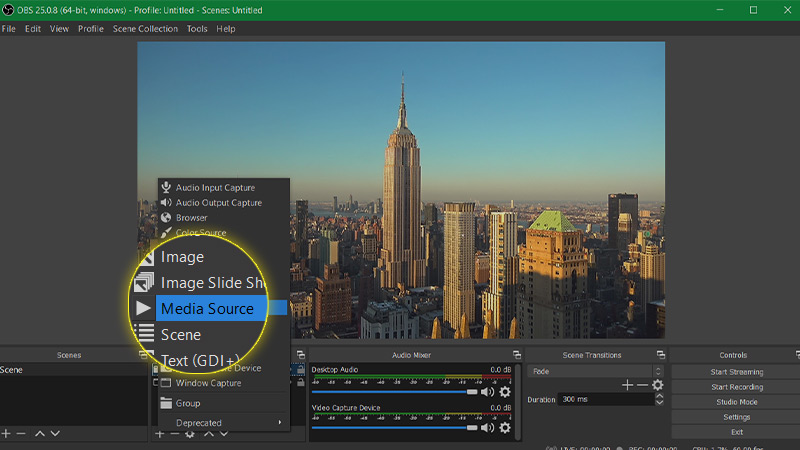Screen dimensions: 800x450
Task: Click the Image Slide Show icon
Action: [144, 282]
